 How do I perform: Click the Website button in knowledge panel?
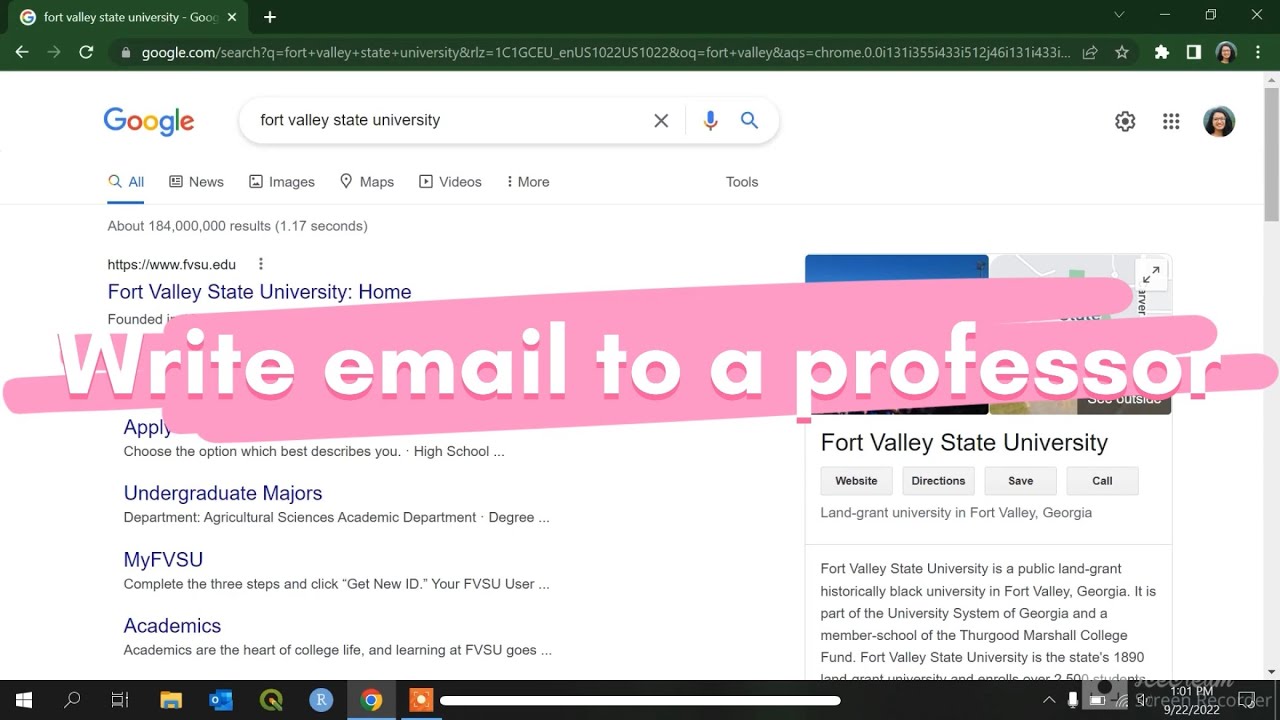[856, 481]
